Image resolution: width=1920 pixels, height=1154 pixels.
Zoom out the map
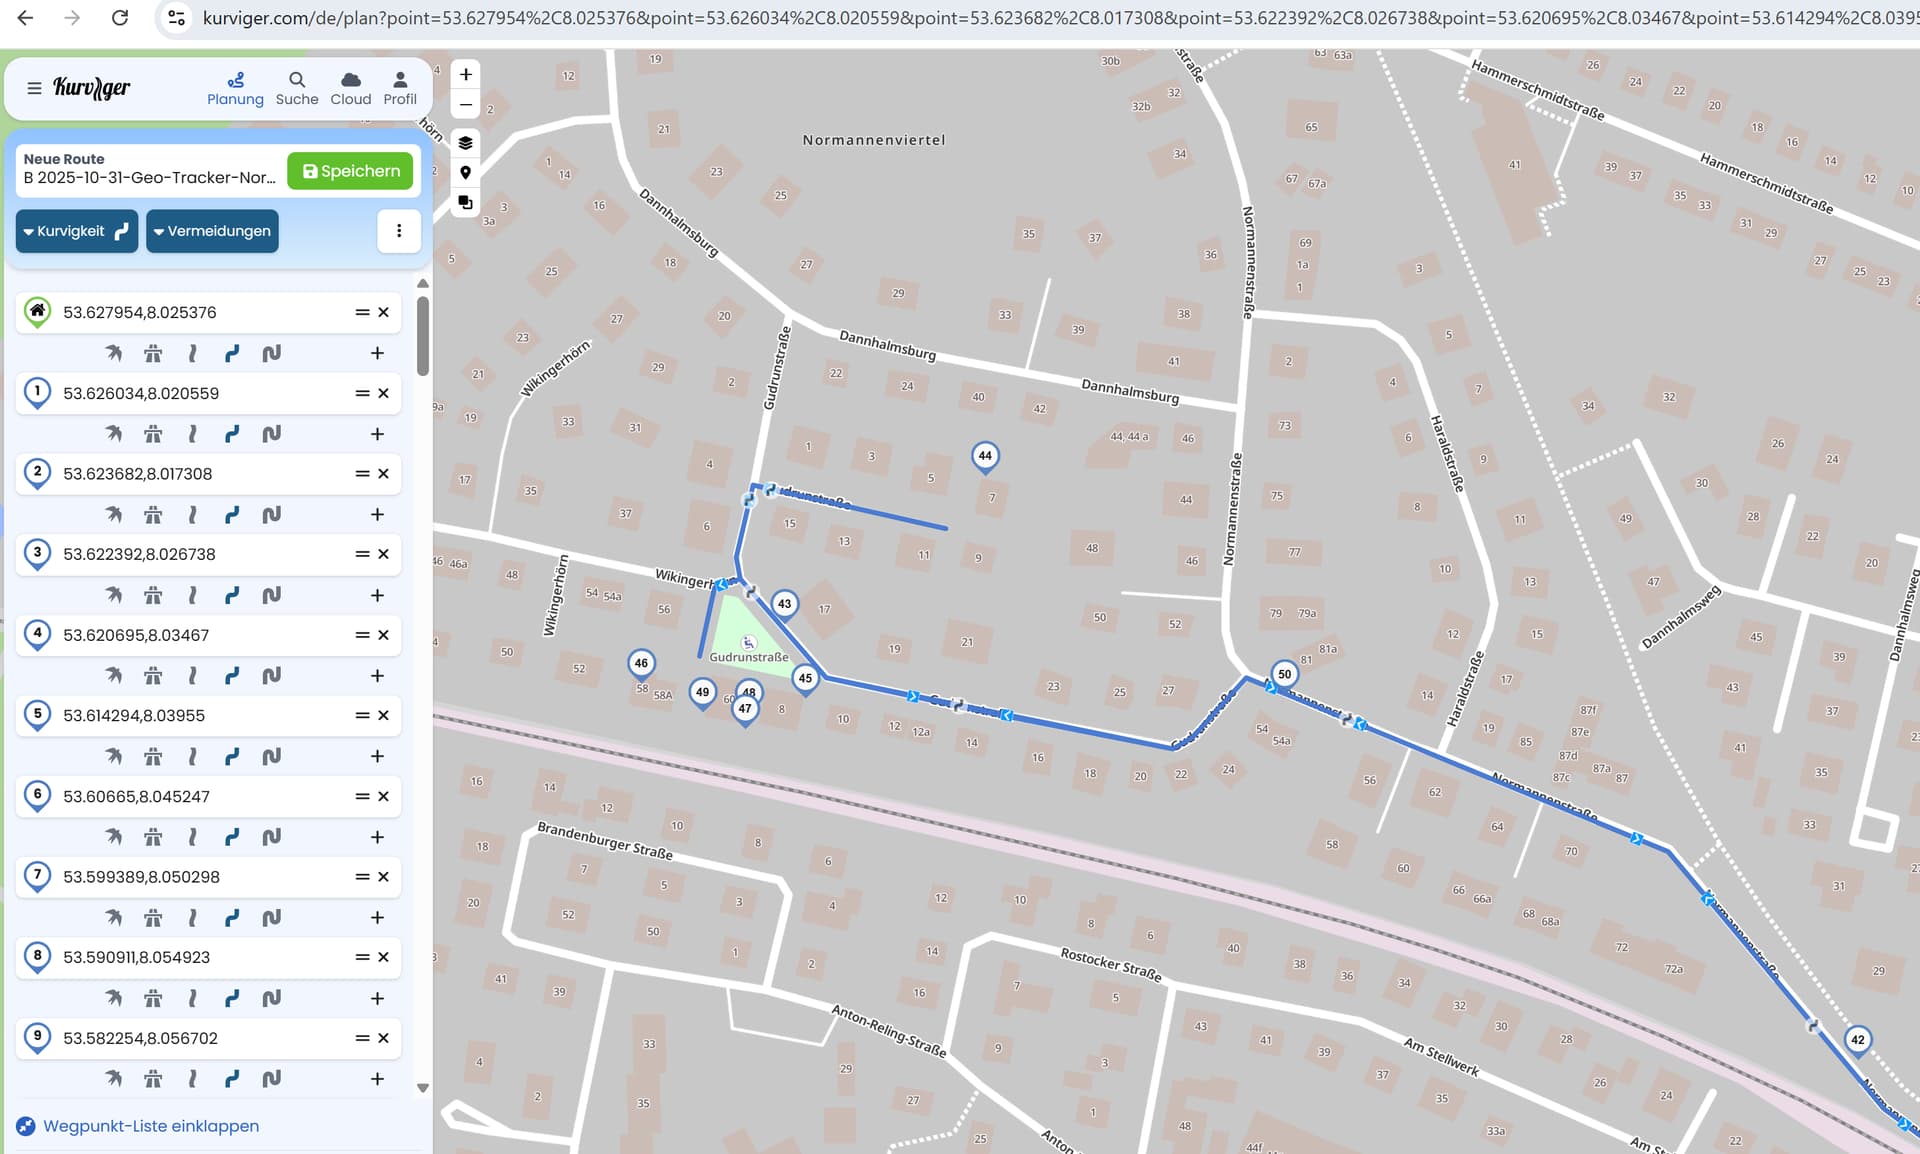click(x=465, y=105)
